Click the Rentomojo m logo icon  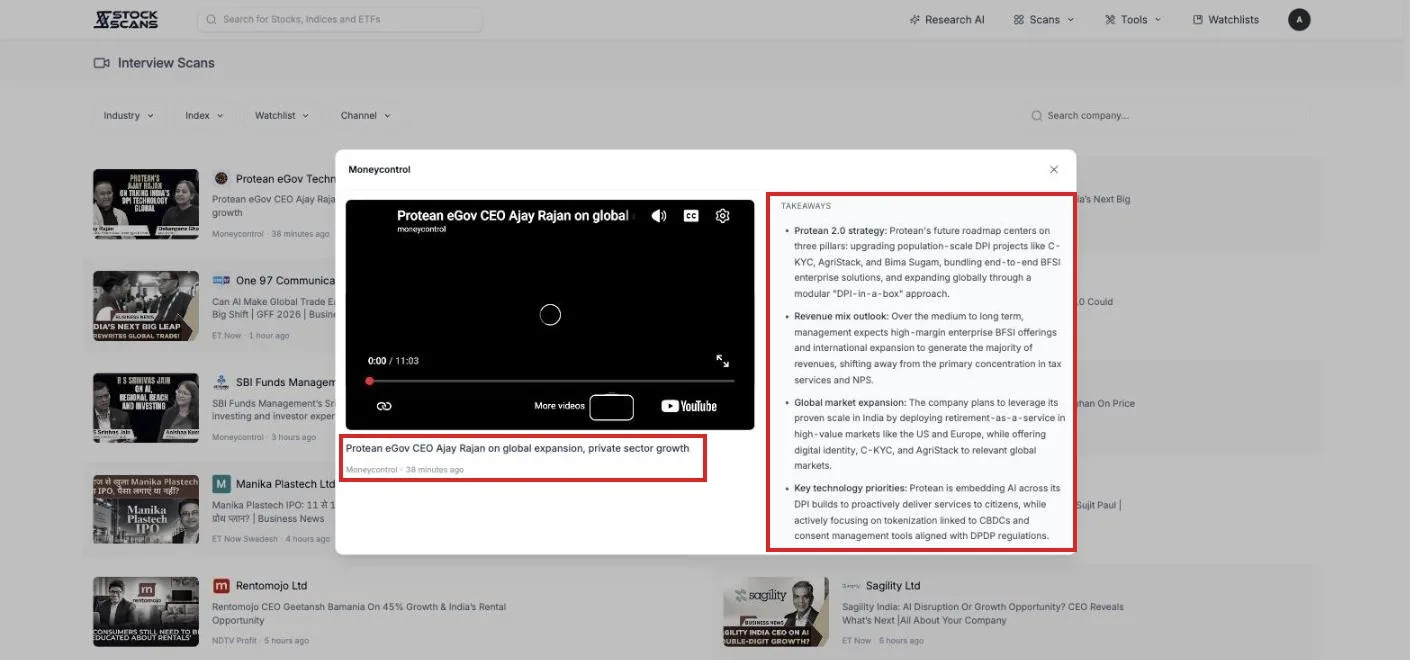coord(221,586)
